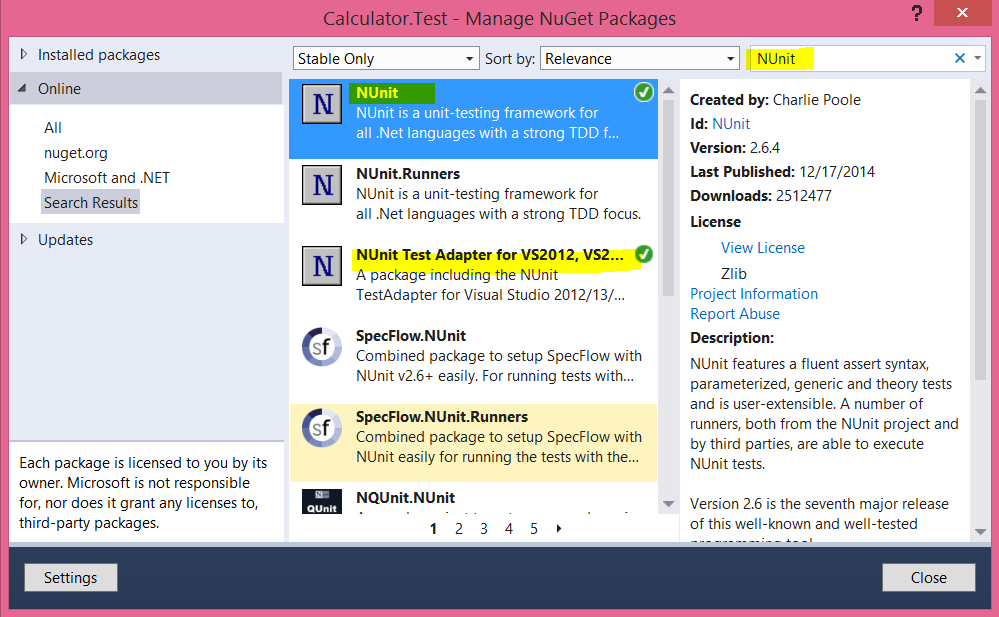Click installed checkmark on NUnit package
This screenshot has height=617, width=999.
643,92
